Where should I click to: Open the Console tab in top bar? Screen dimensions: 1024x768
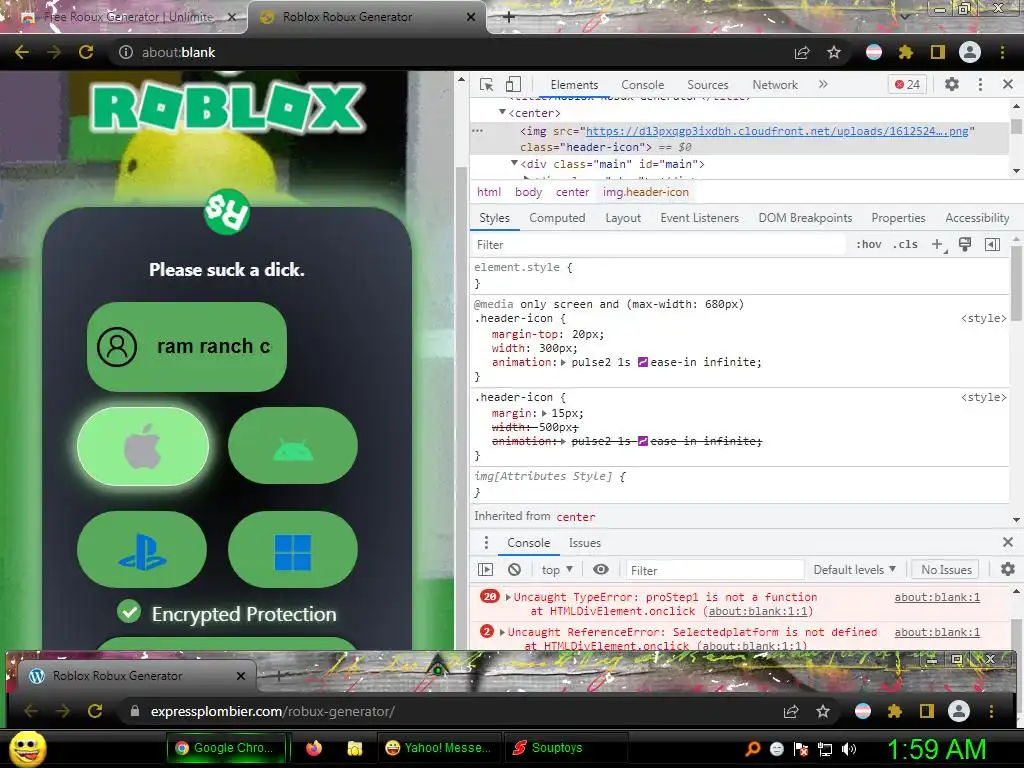click(643, 85)
